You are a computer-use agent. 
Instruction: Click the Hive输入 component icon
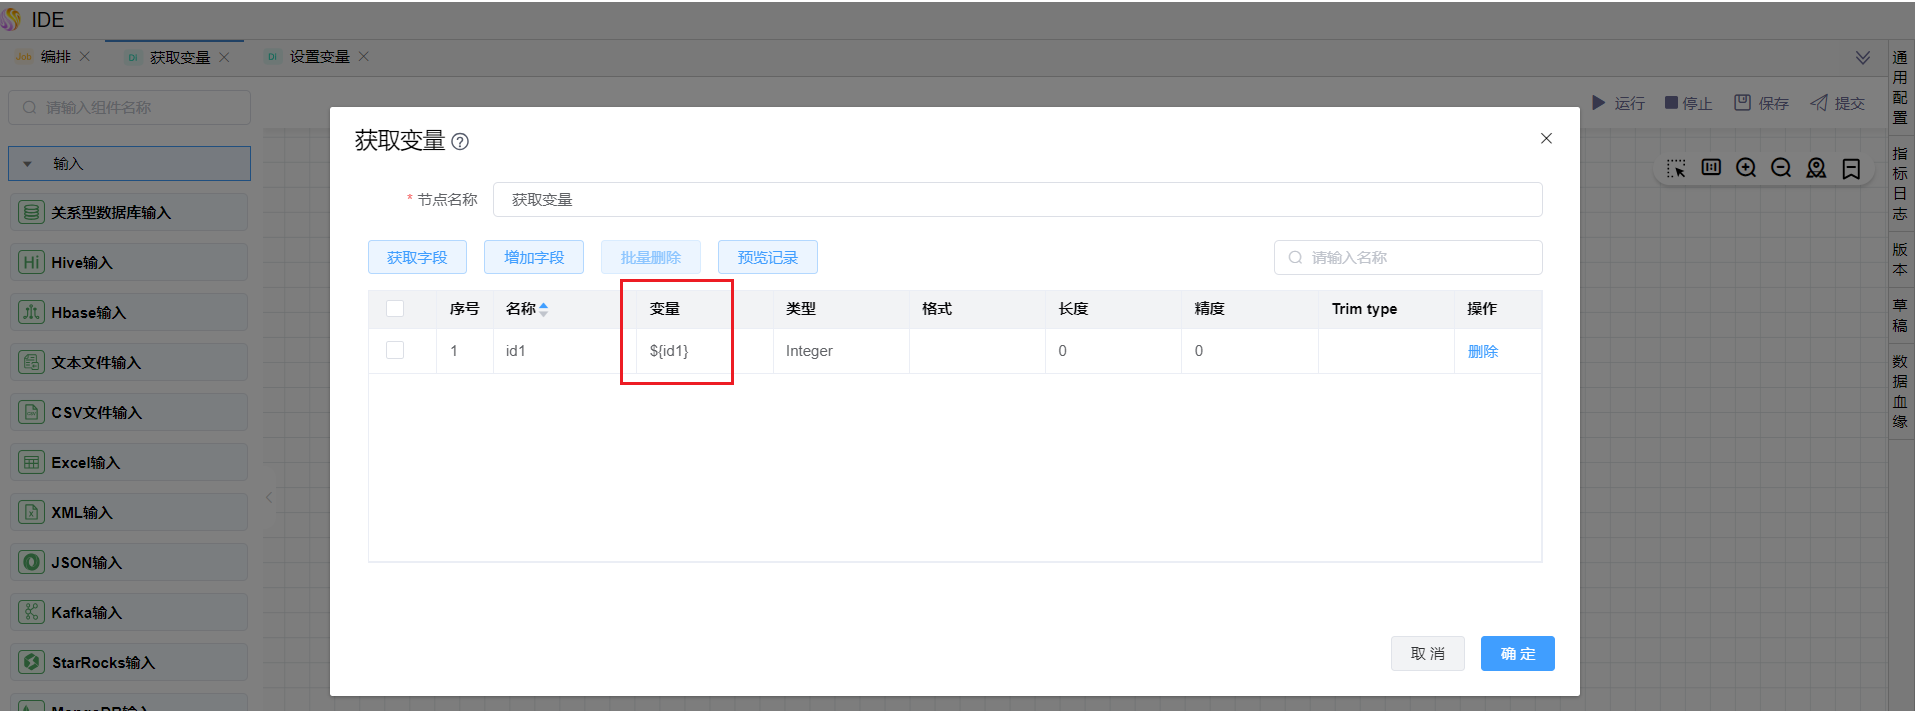tap(32, 262)
